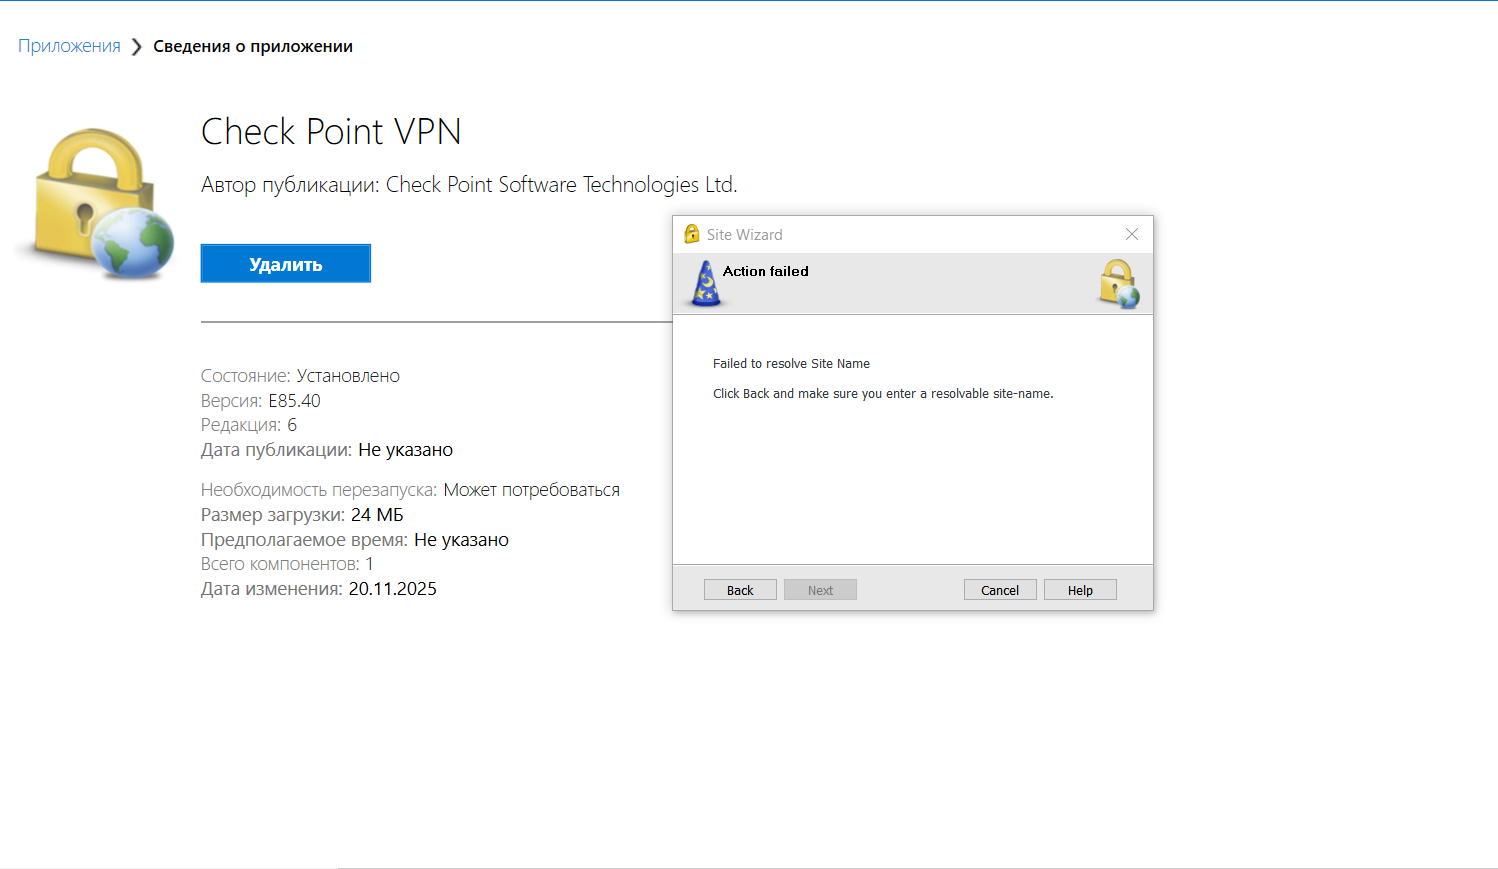Click 'Failed to resolve Site Name' message
The width and height of the screenshot is (1498, 869).
(x=791, y=364)
